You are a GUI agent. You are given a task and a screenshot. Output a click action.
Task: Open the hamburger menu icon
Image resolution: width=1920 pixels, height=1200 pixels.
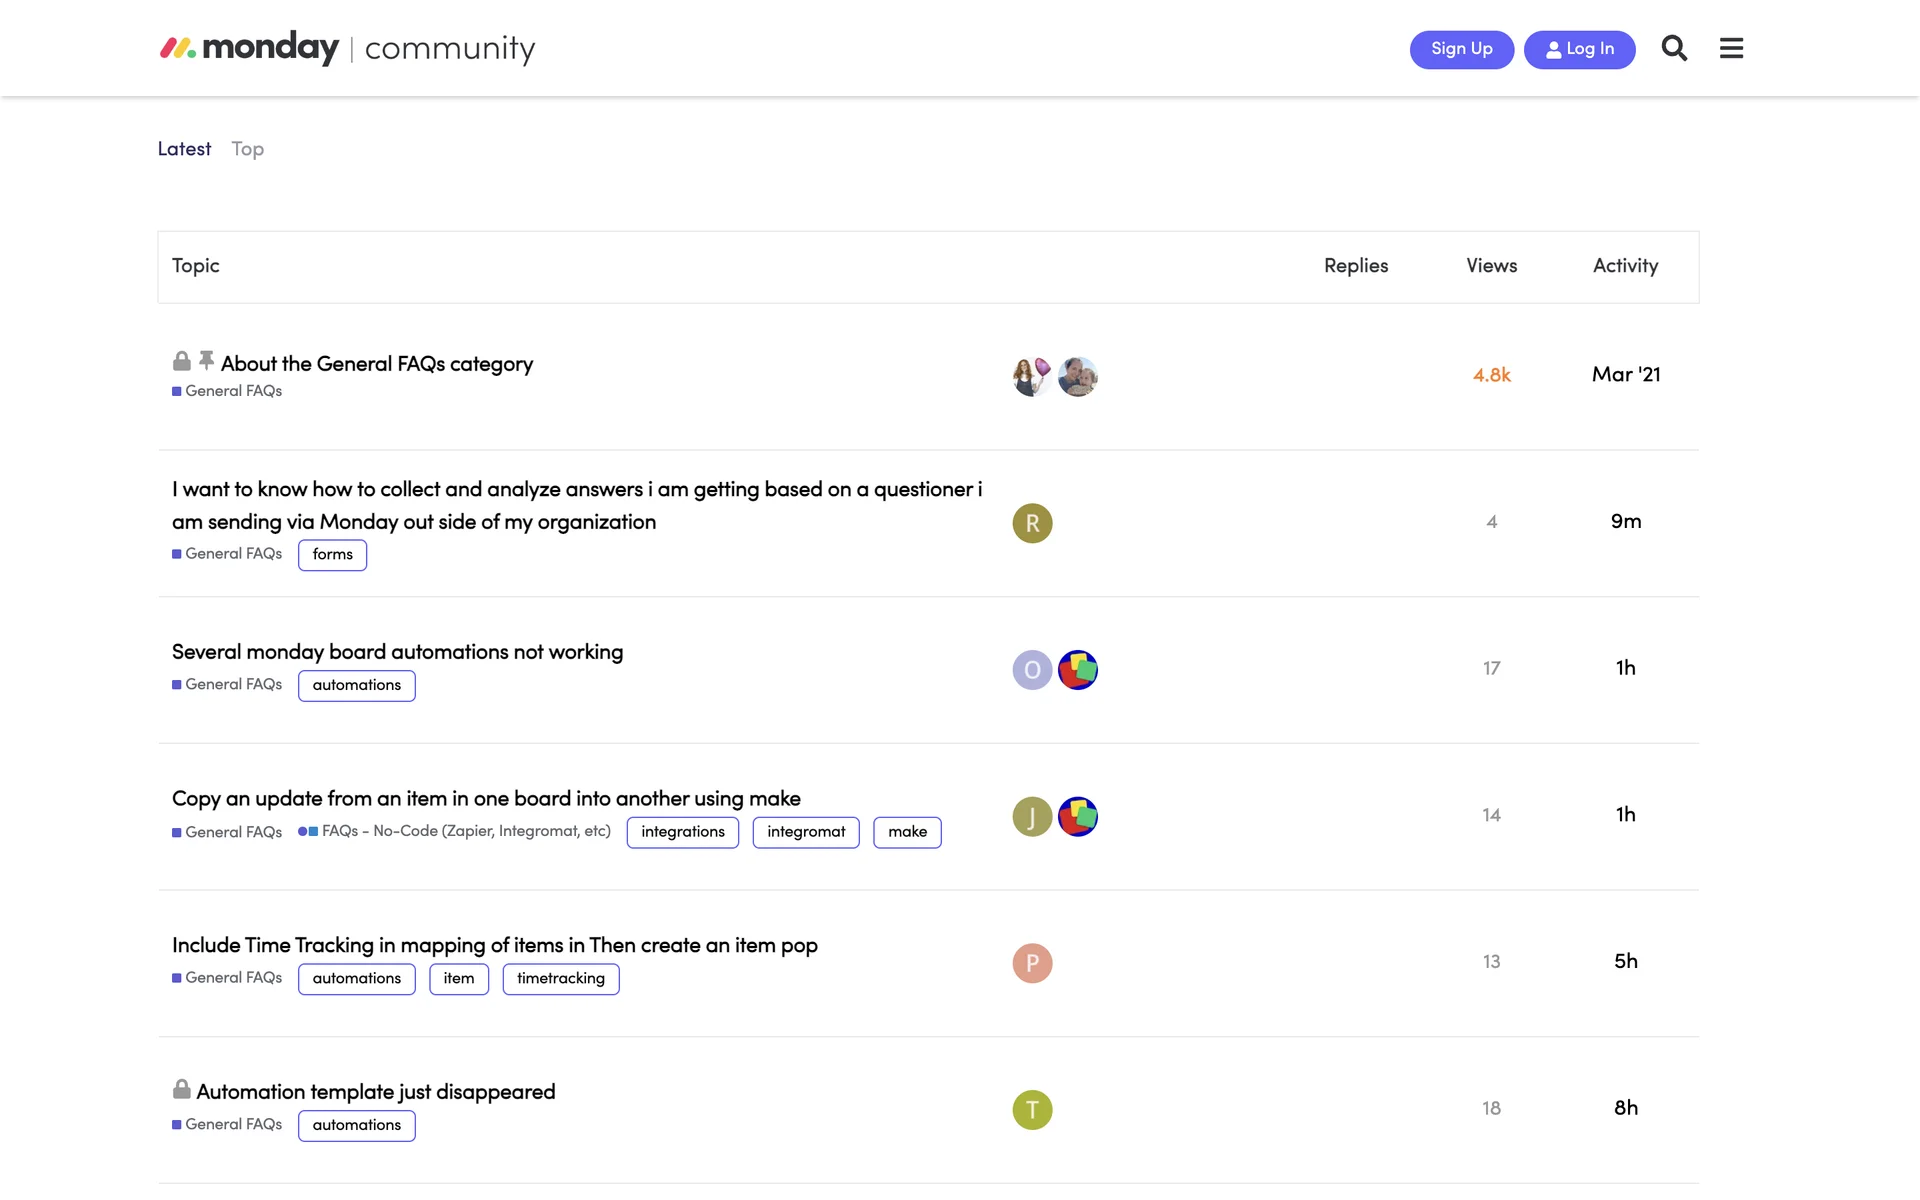(x=1731, y=48)
